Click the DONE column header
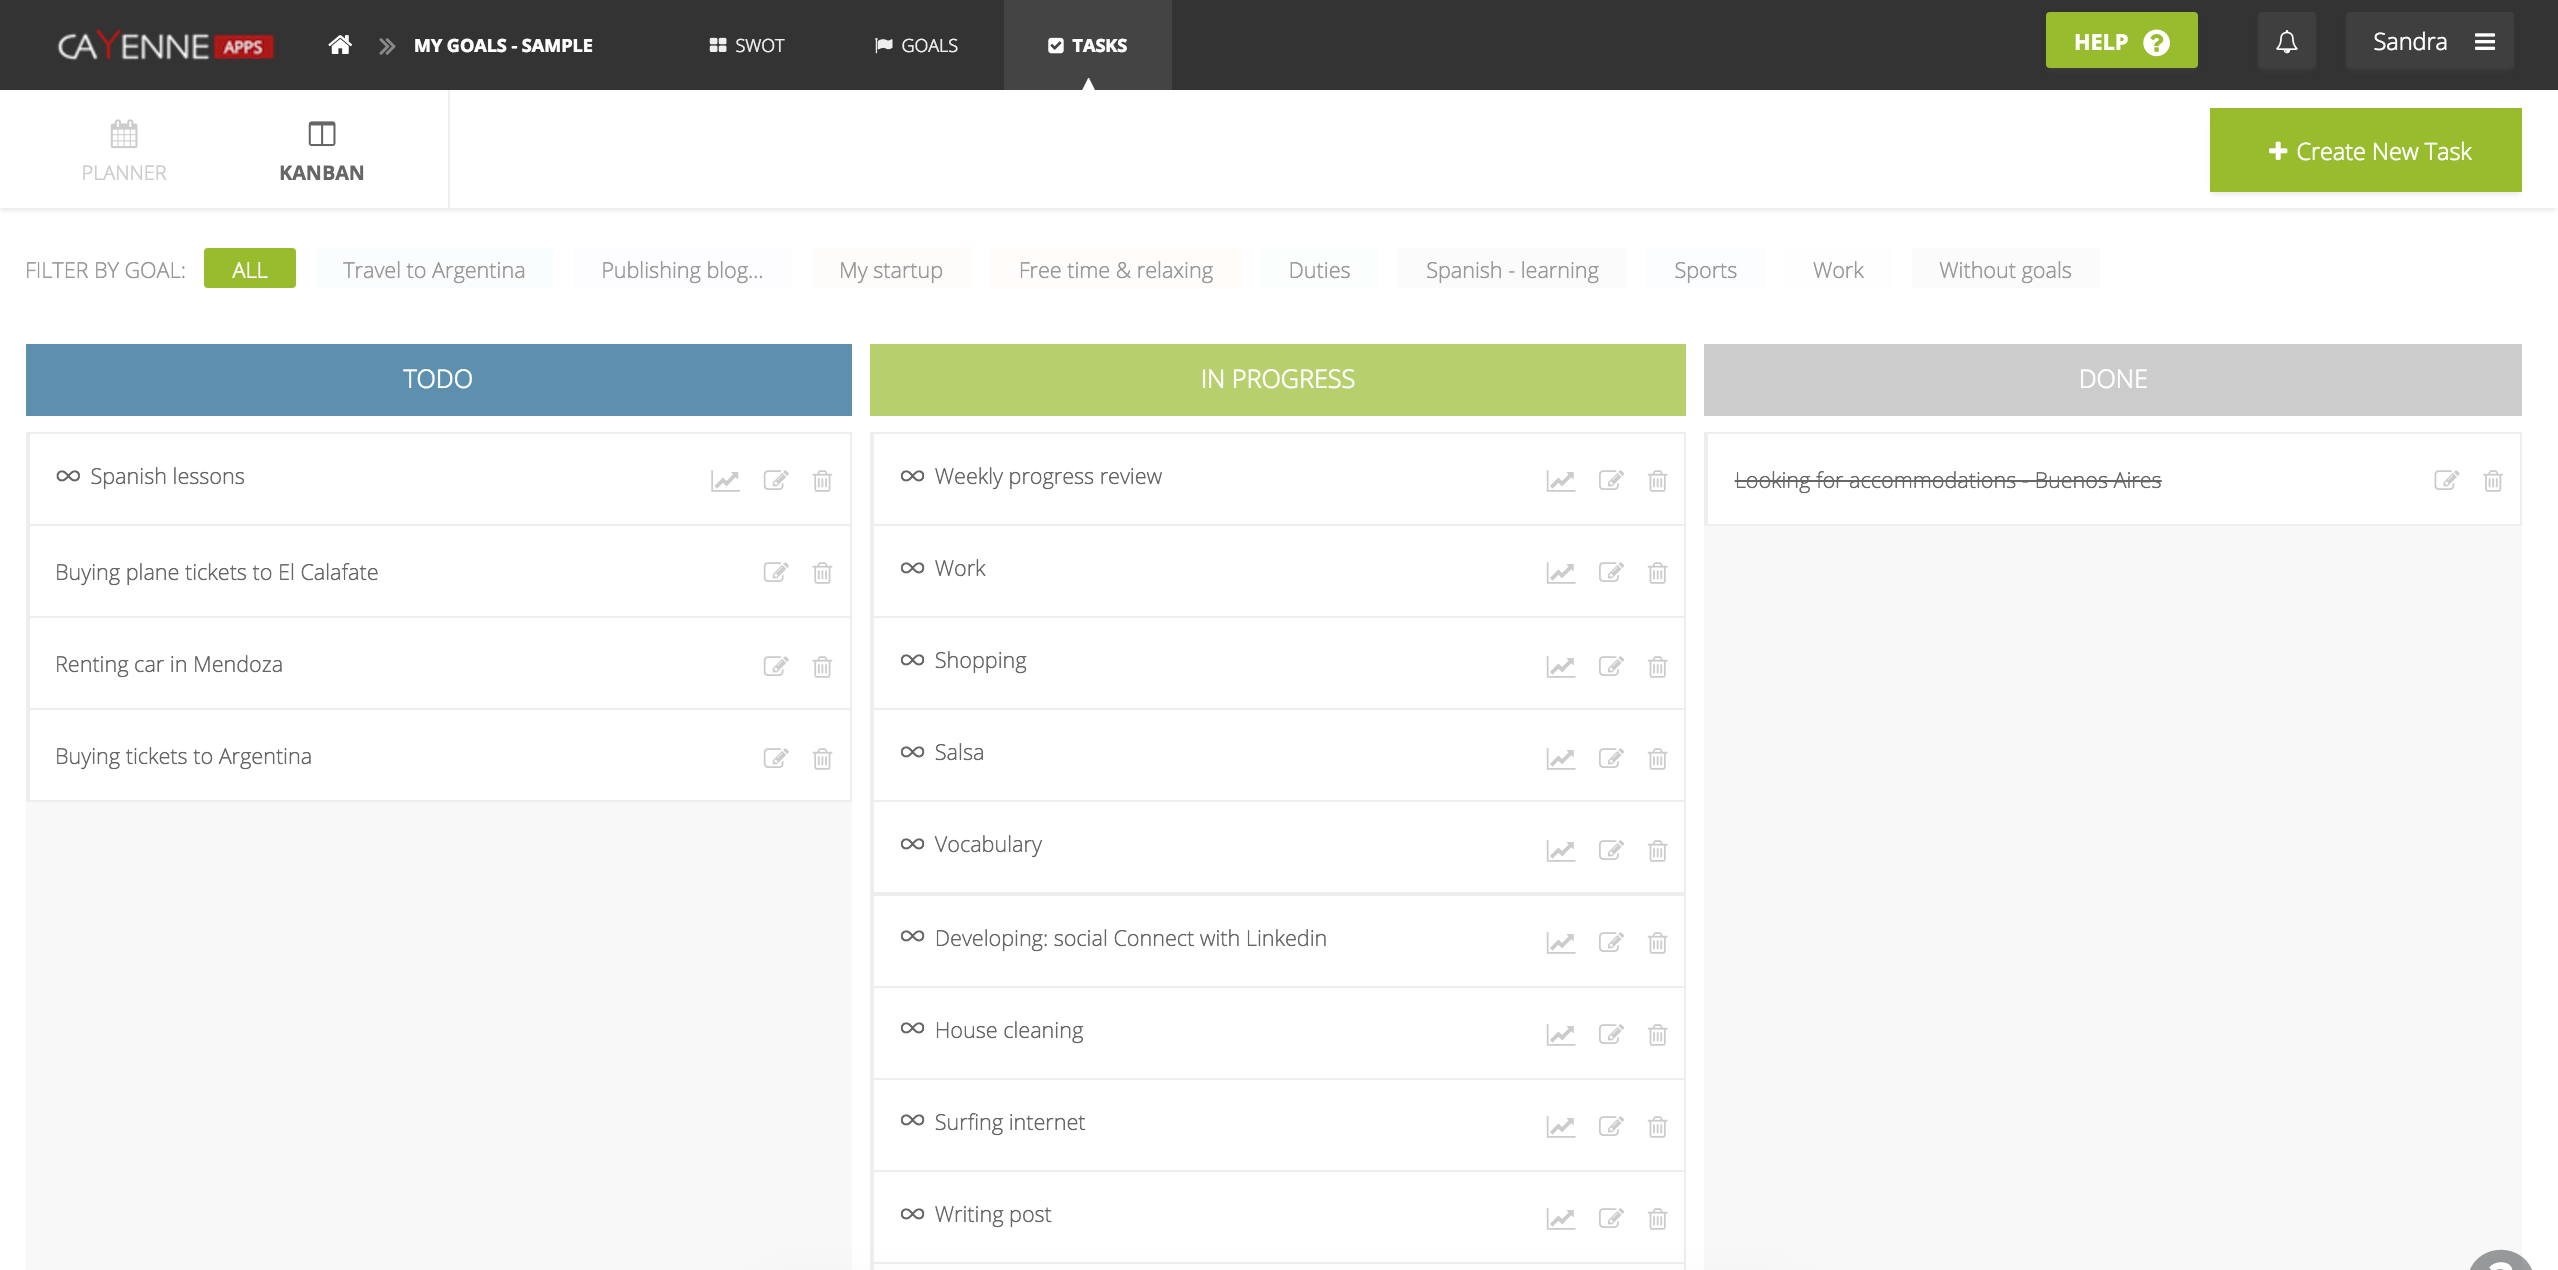This screenshot has width=2558, height=1270. [2112, 379]
